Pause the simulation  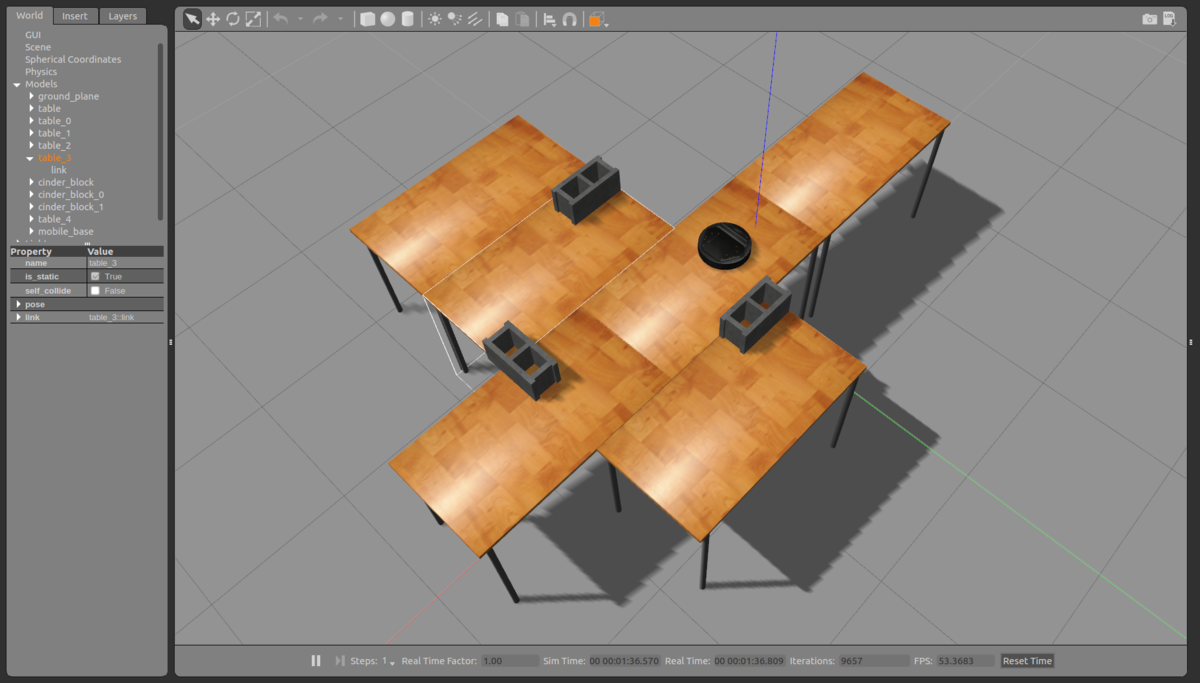coord(316,661)
